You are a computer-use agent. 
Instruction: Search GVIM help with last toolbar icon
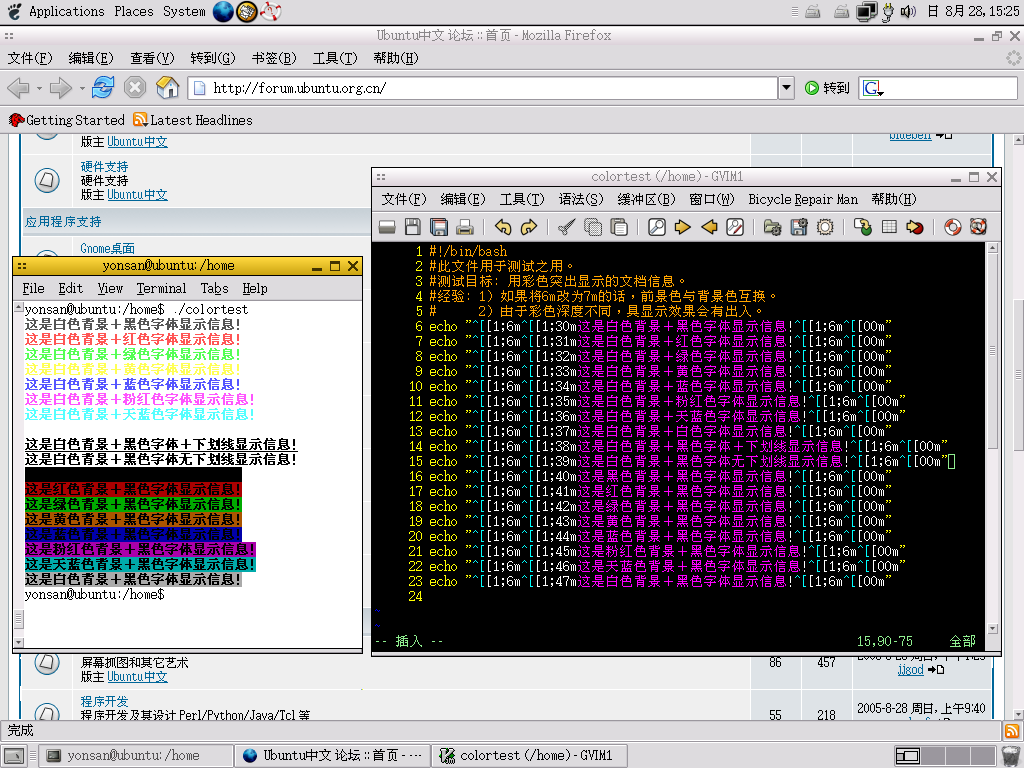click(978, 227)
